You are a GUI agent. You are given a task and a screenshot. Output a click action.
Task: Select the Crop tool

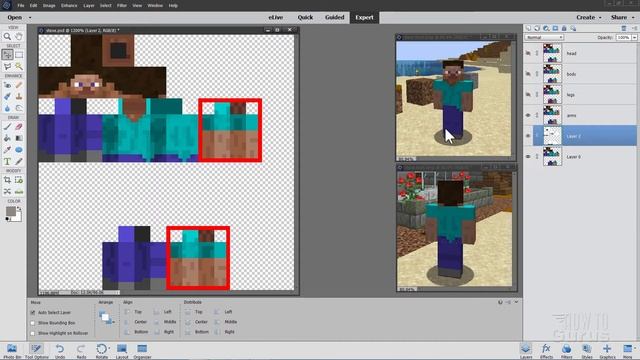7,180
